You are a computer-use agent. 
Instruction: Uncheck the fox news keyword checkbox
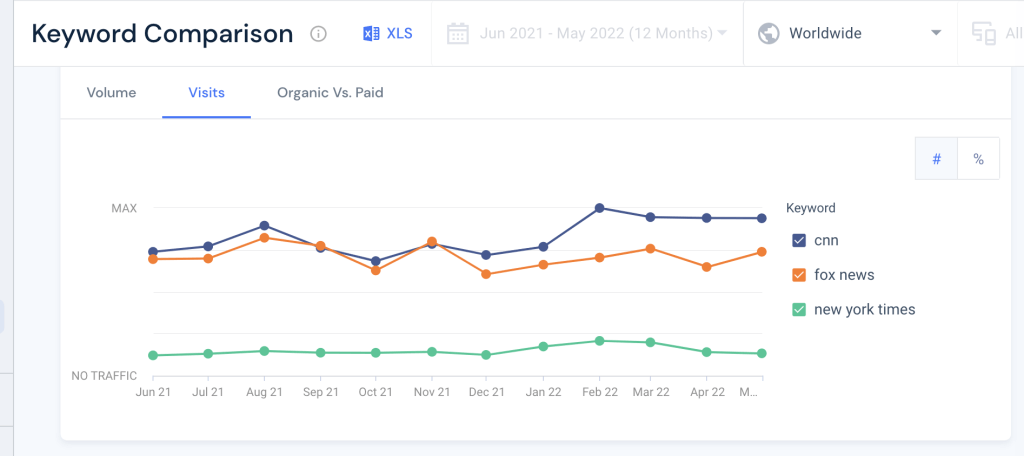(798, 275)
